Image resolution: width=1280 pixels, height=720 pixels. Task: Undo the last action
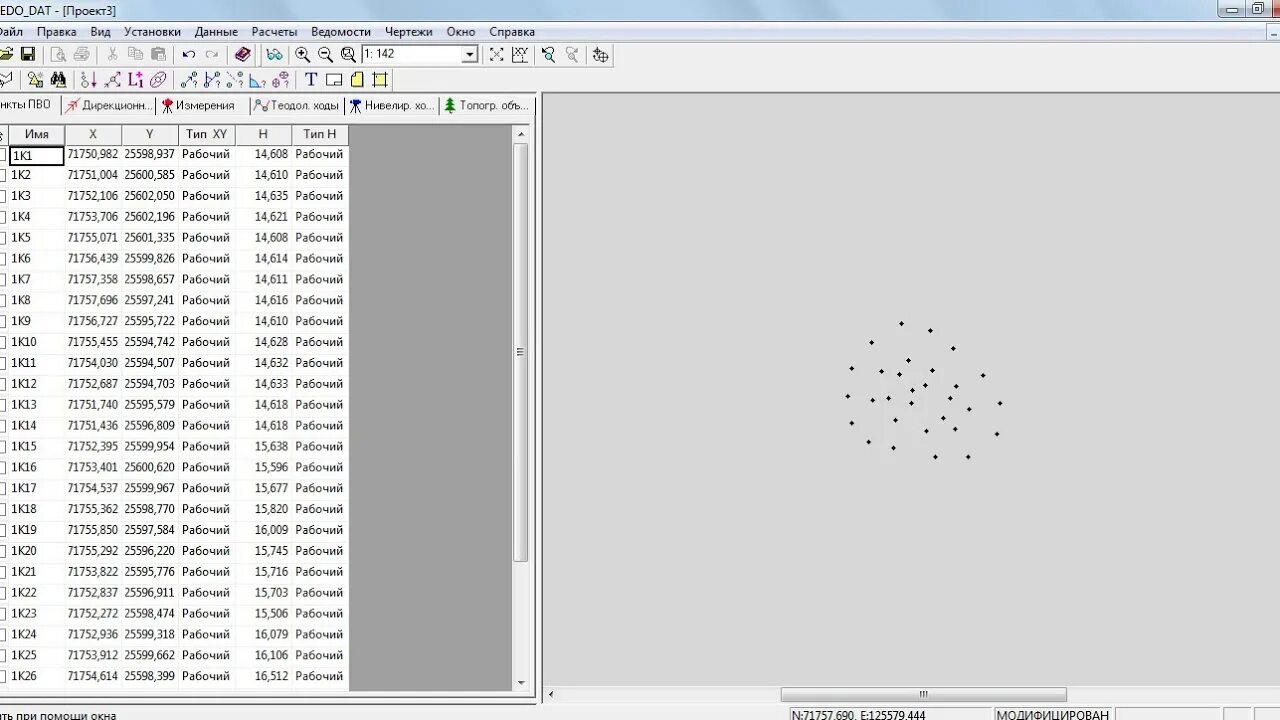tap(188, 54)
